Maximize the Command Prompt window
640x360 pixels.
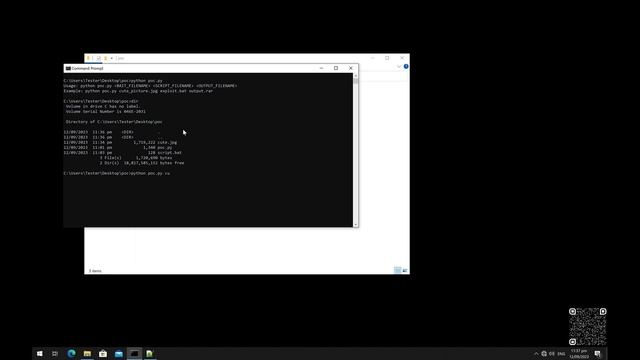tap(336, 68)
